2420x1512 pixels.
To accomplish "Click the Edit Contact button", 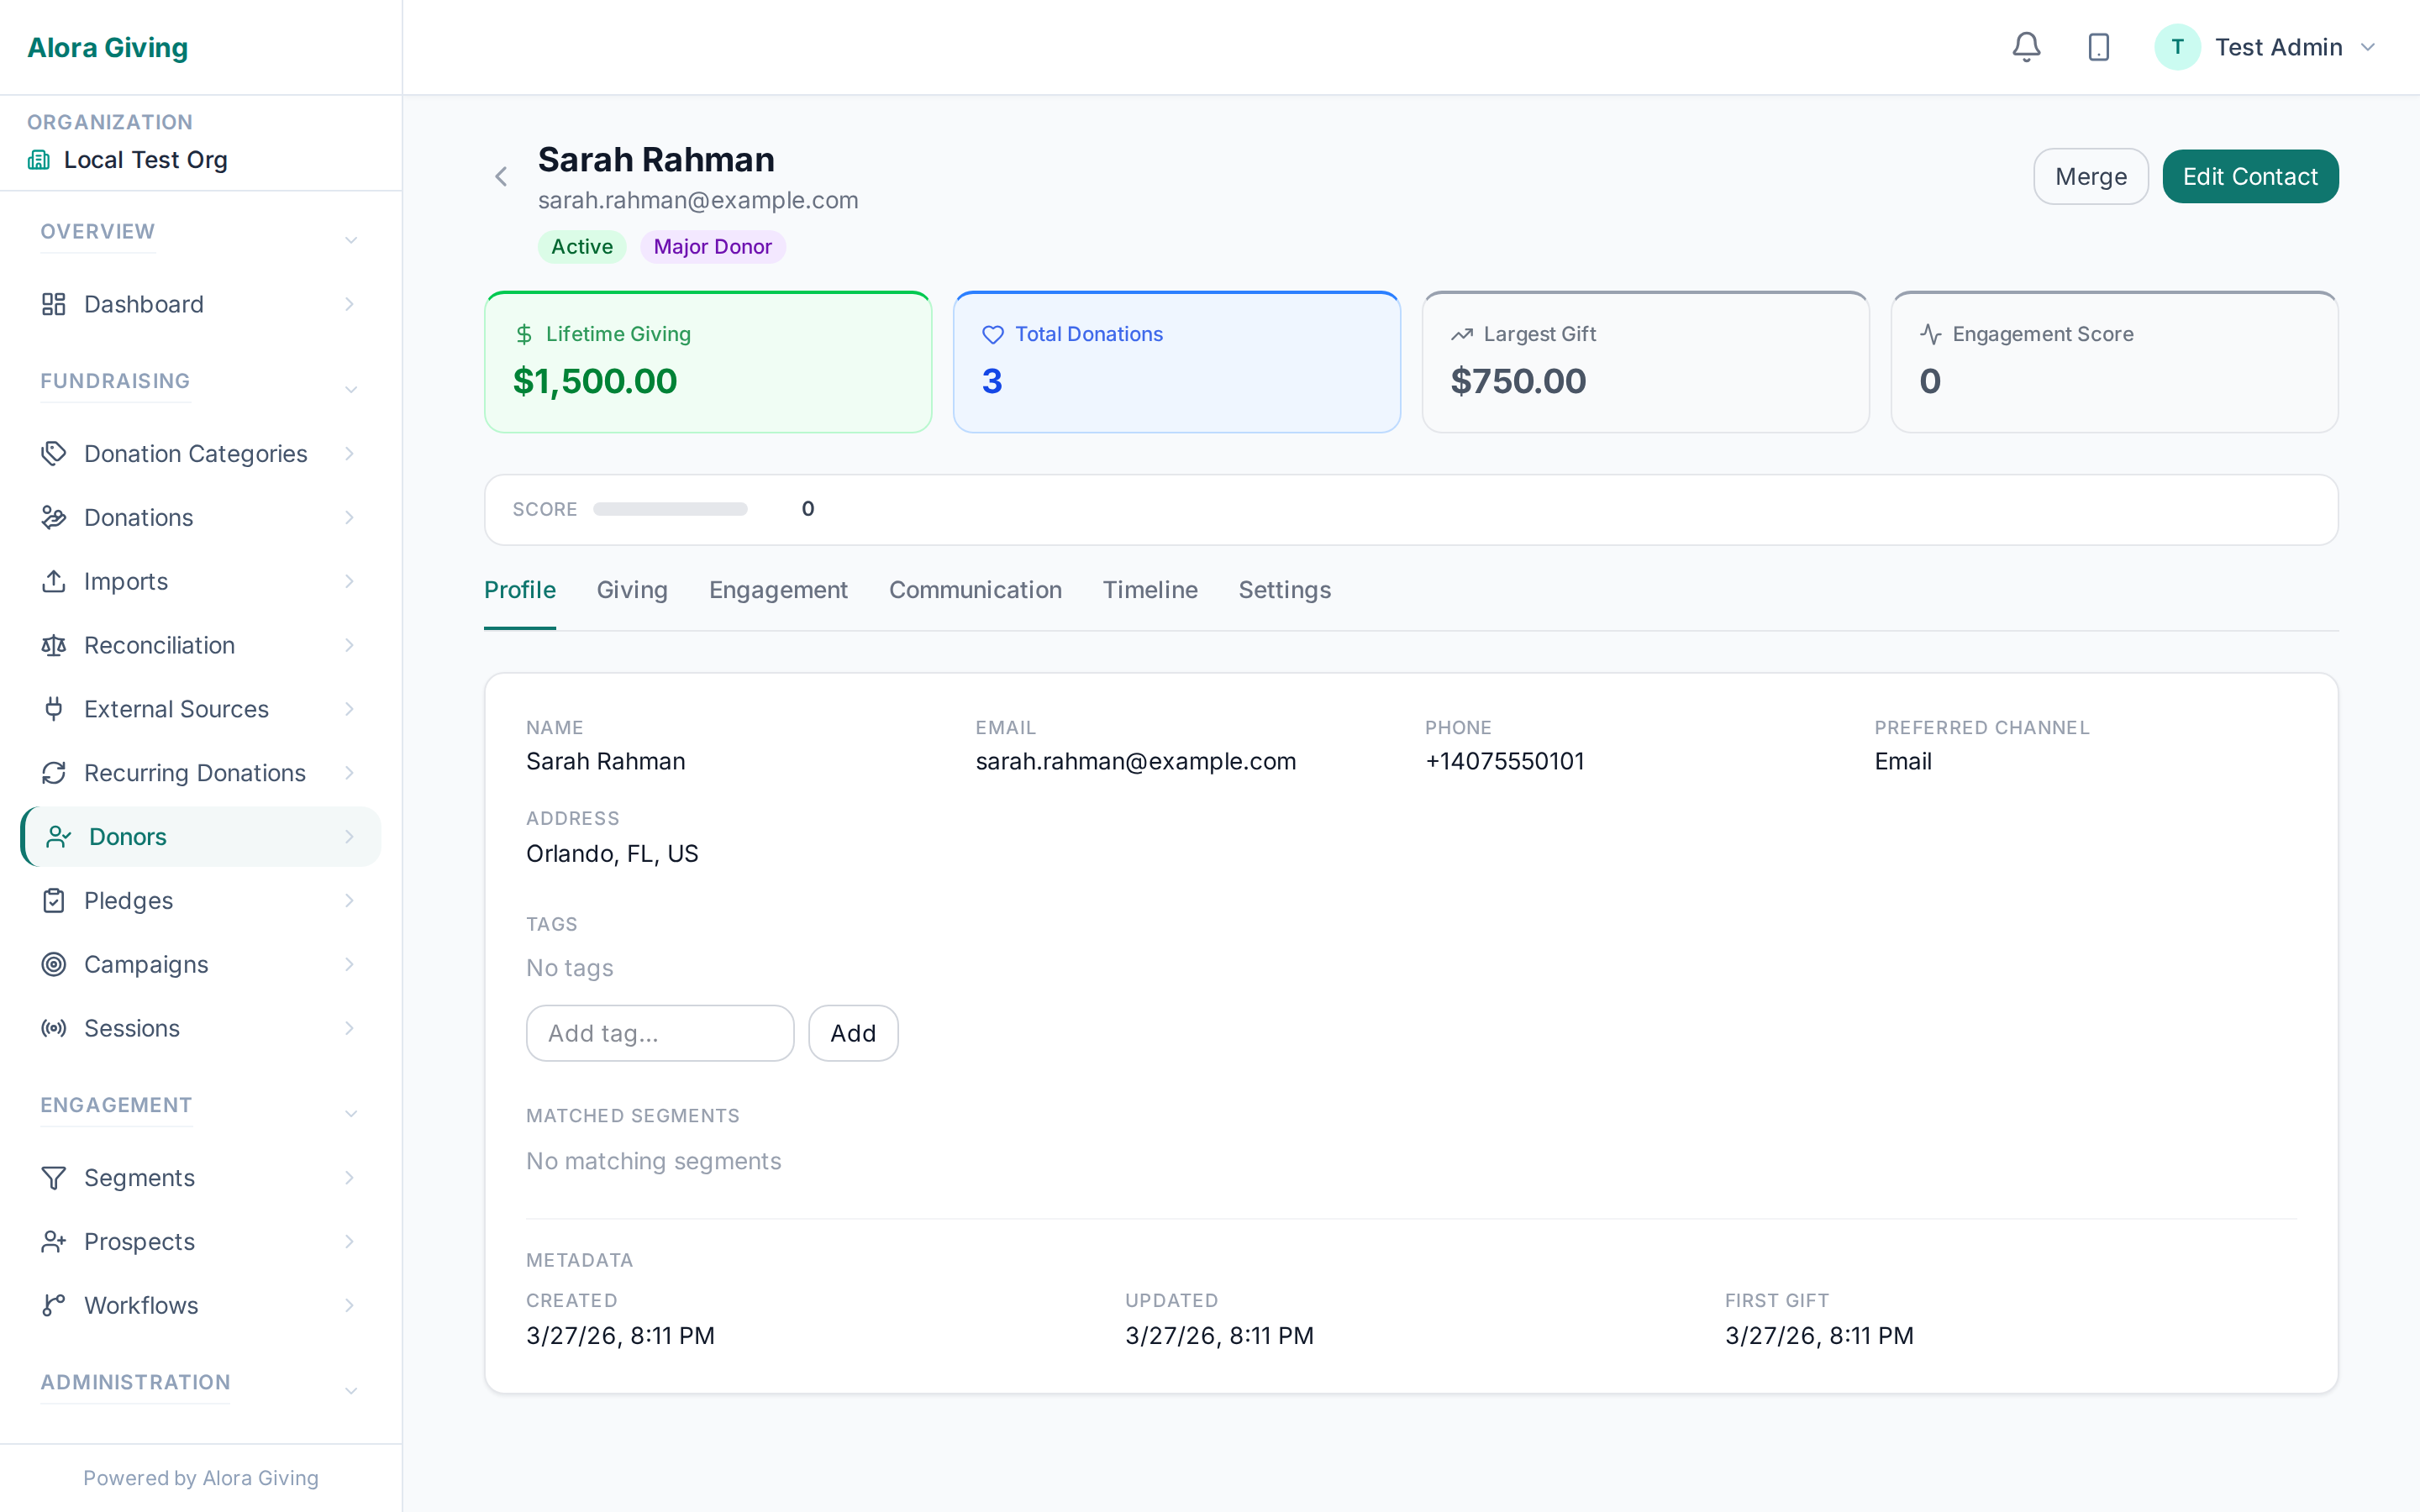I will pyautogui.click(x=2249, y=177).
